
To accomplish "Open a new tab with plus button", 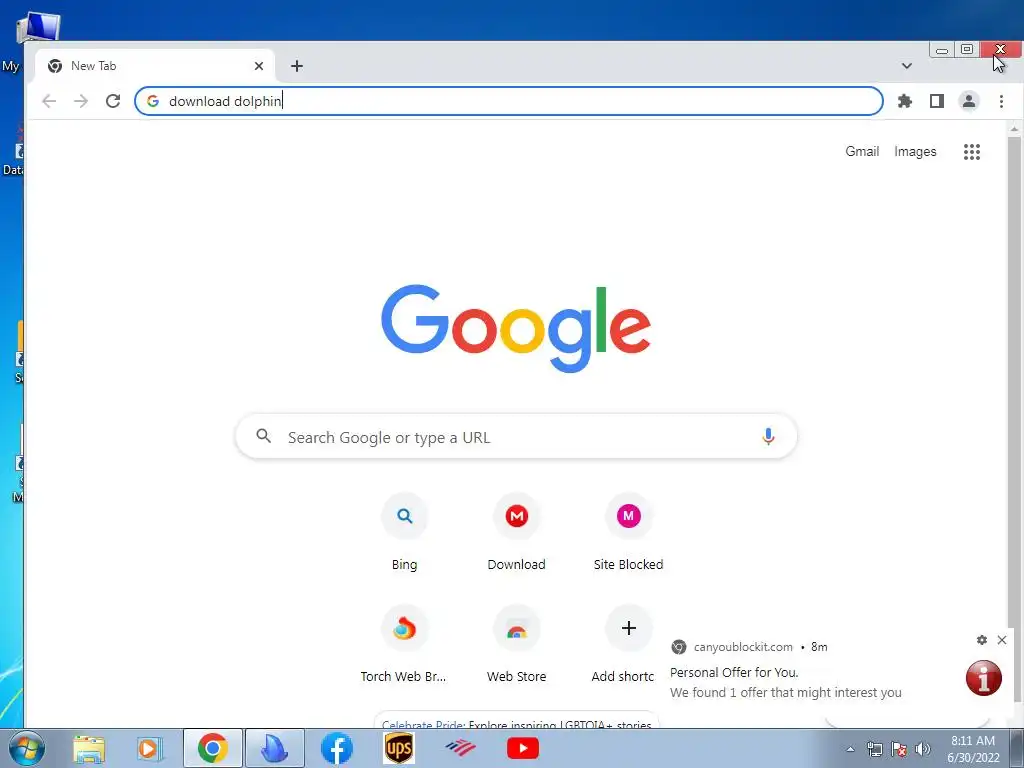I will pos(296,66).
